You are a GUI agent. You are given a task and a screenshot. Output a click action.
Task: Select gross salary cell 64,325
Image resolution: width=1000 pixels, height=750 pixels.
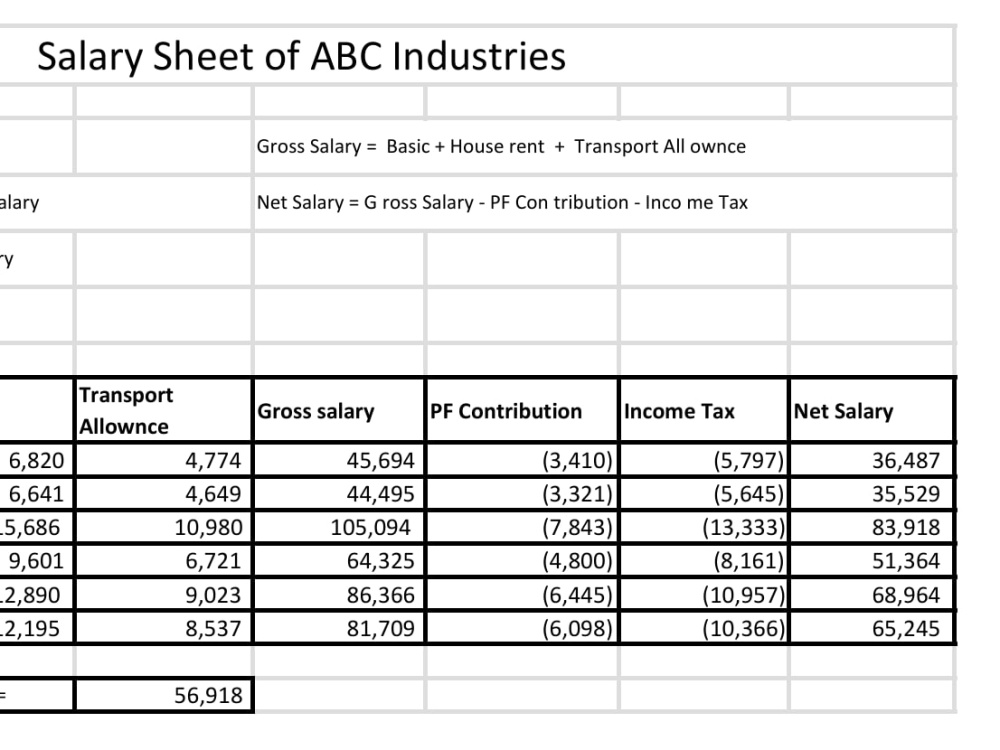coord(339,561)
